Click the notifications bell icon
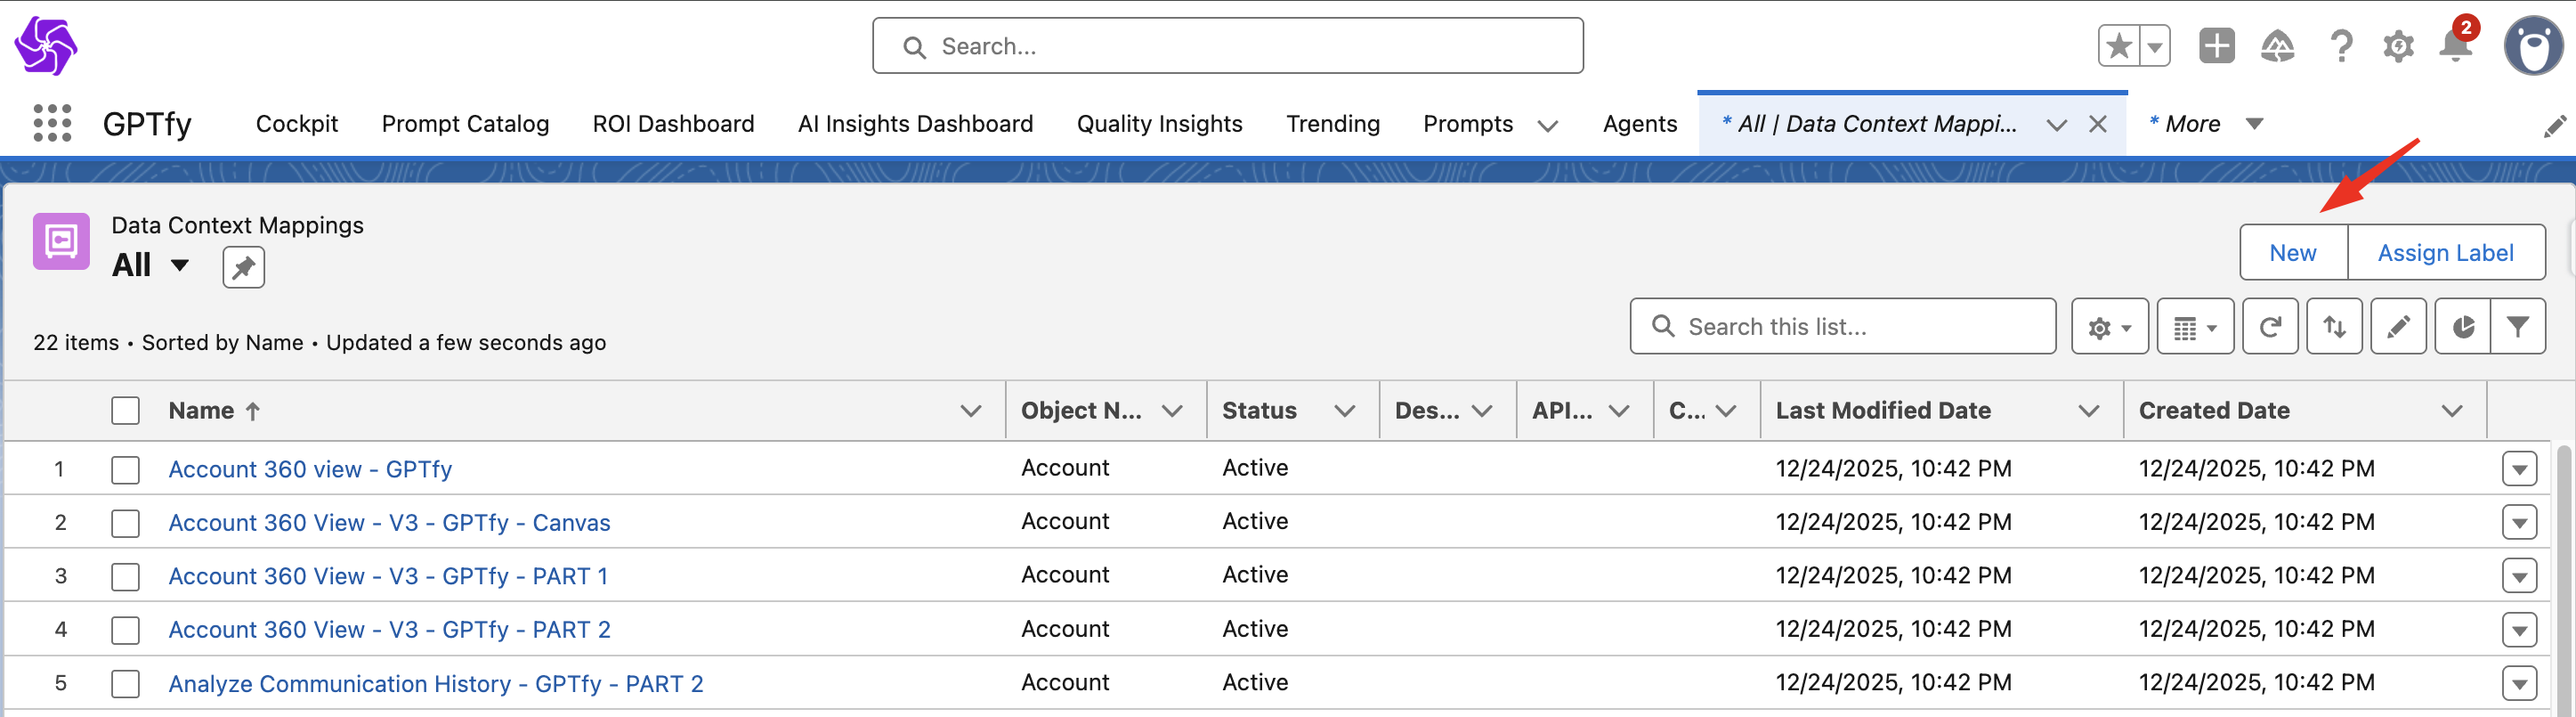The width and height of the screenshot is (2576, 717). 2455,46
